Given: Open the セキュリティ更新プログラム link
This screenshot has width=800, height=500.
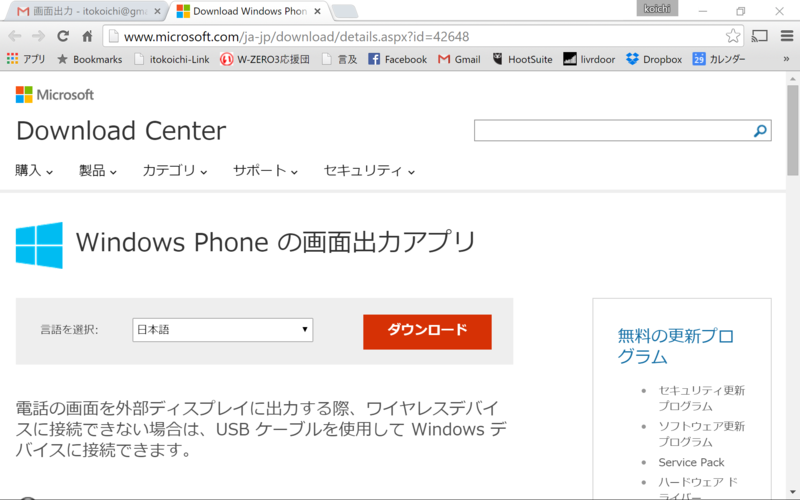Looking at the screenshot, I should (702, 398).
